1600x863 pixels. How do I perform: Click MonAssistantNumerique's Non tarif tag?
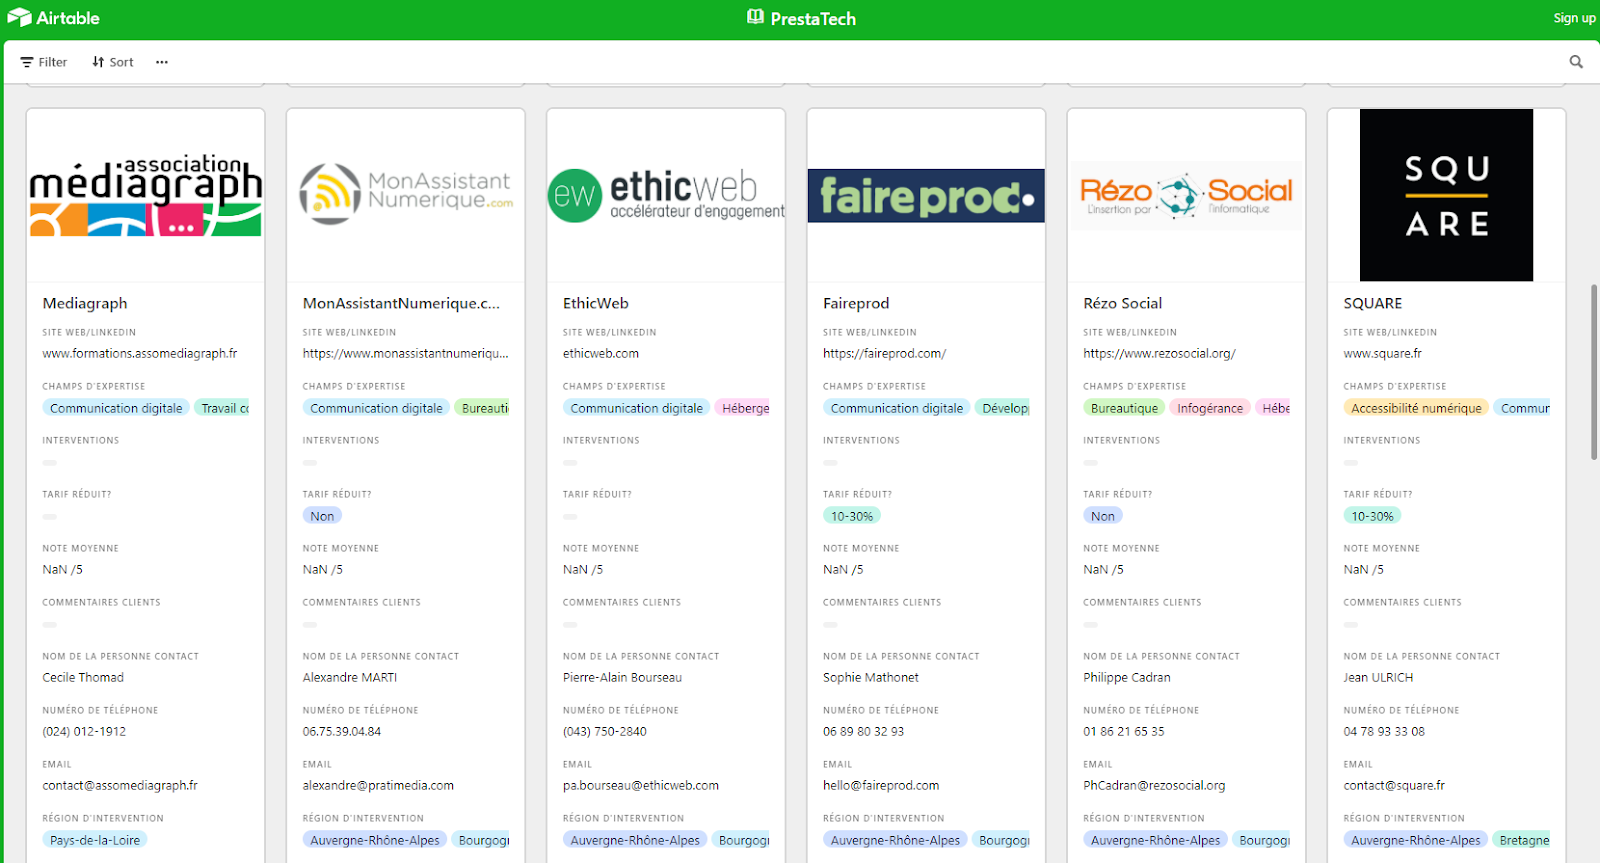click(x=322, y=516)
